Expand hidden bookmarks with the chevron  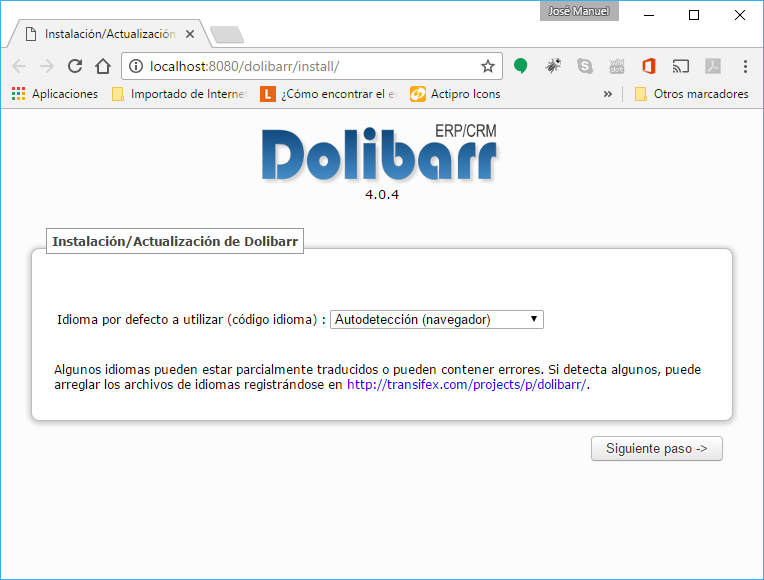coord(607,94)
